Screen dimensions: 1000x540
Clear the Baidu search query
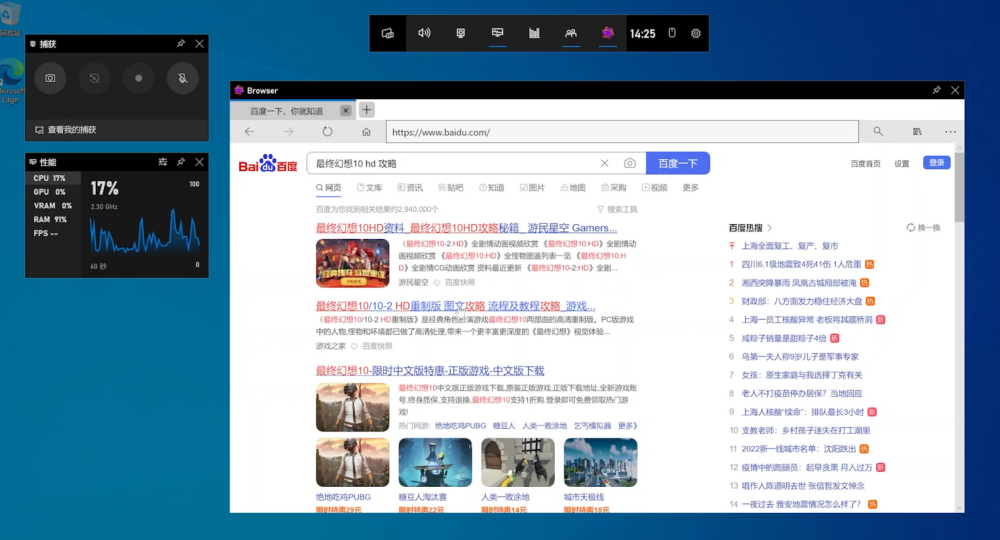pyautogui.click(x=605, y=163)
